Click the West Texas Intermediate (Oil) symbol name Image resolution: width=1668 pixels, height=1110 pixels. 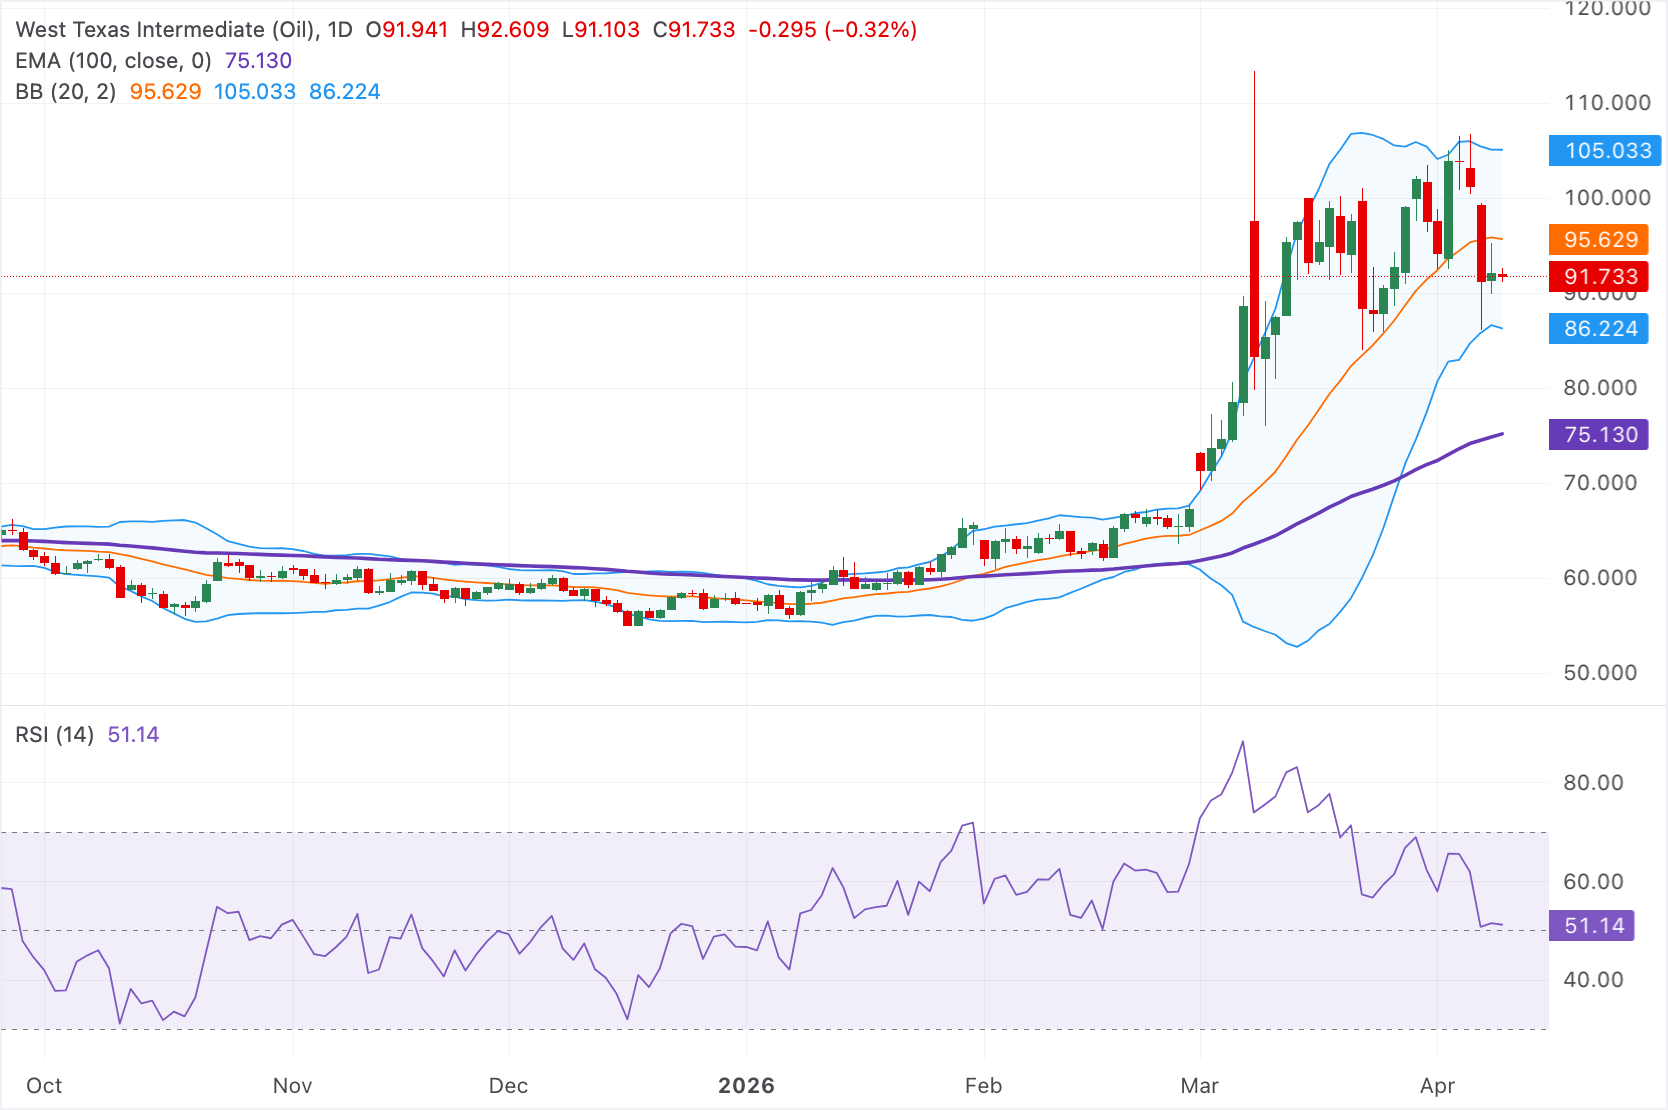(164, 30)
